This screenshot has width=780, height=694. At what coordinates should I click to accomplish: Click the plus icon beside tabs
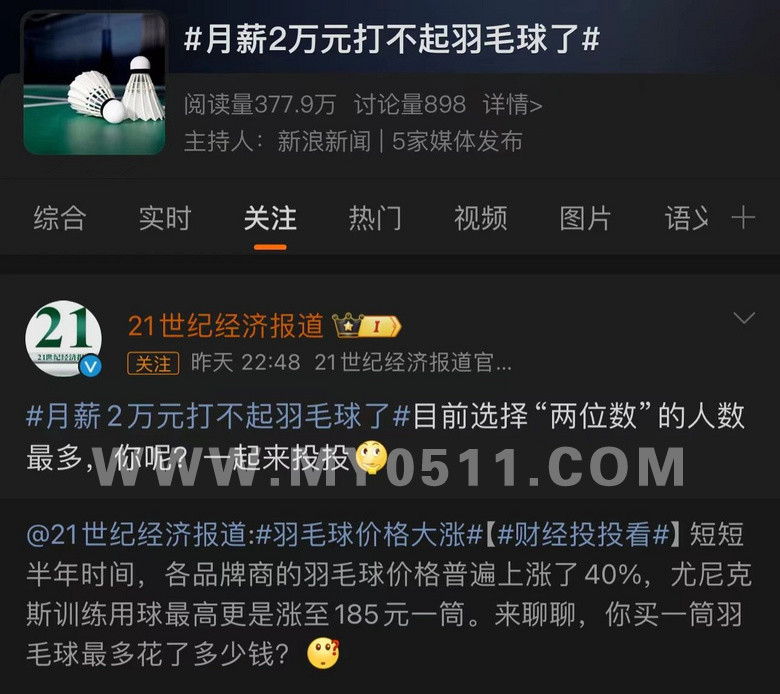click(743, 218)
